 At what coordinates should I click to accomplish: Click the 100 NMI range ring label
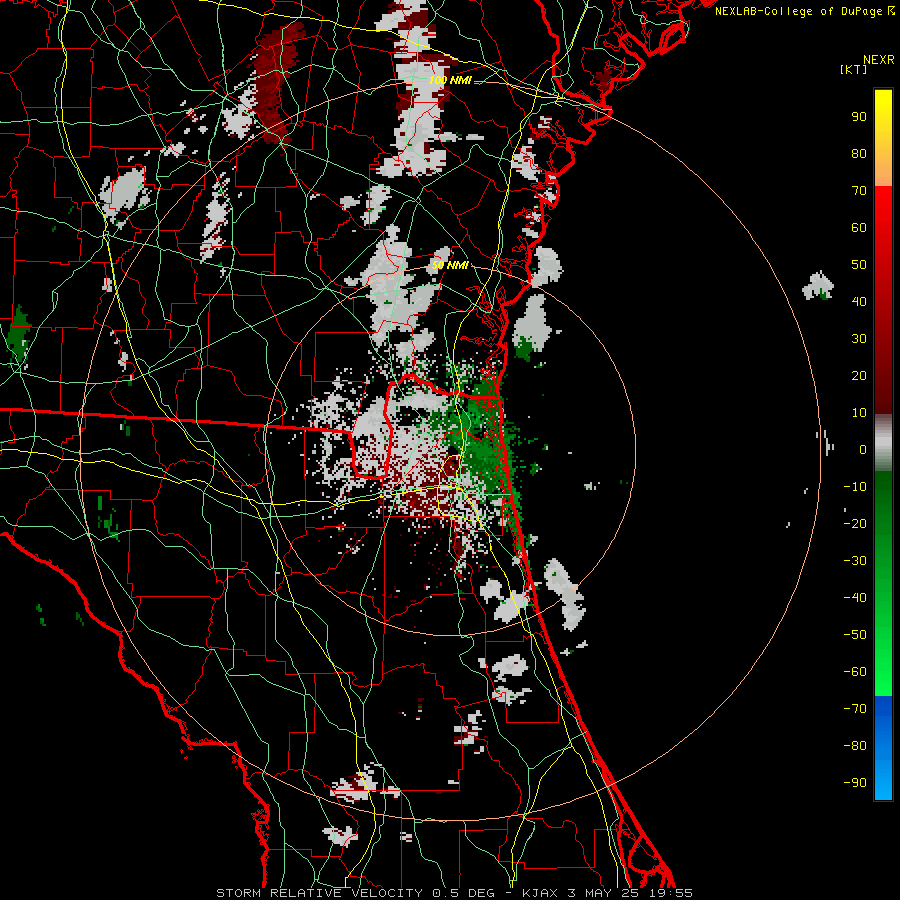pyautogui.click(x=450, y=80)
